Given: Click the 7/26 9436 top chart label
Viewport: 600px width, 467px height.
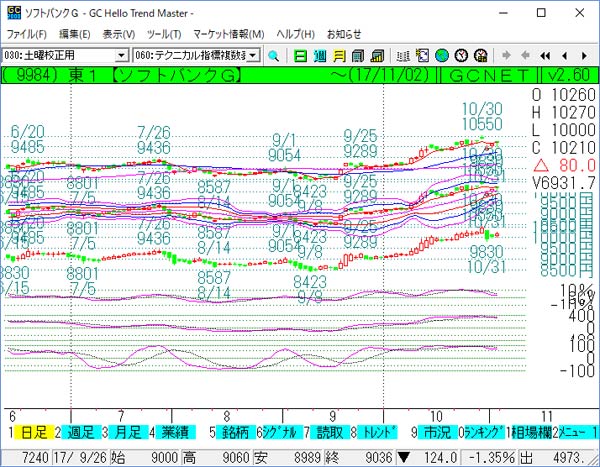Looking at the screenshot, I should pos(154,140).
